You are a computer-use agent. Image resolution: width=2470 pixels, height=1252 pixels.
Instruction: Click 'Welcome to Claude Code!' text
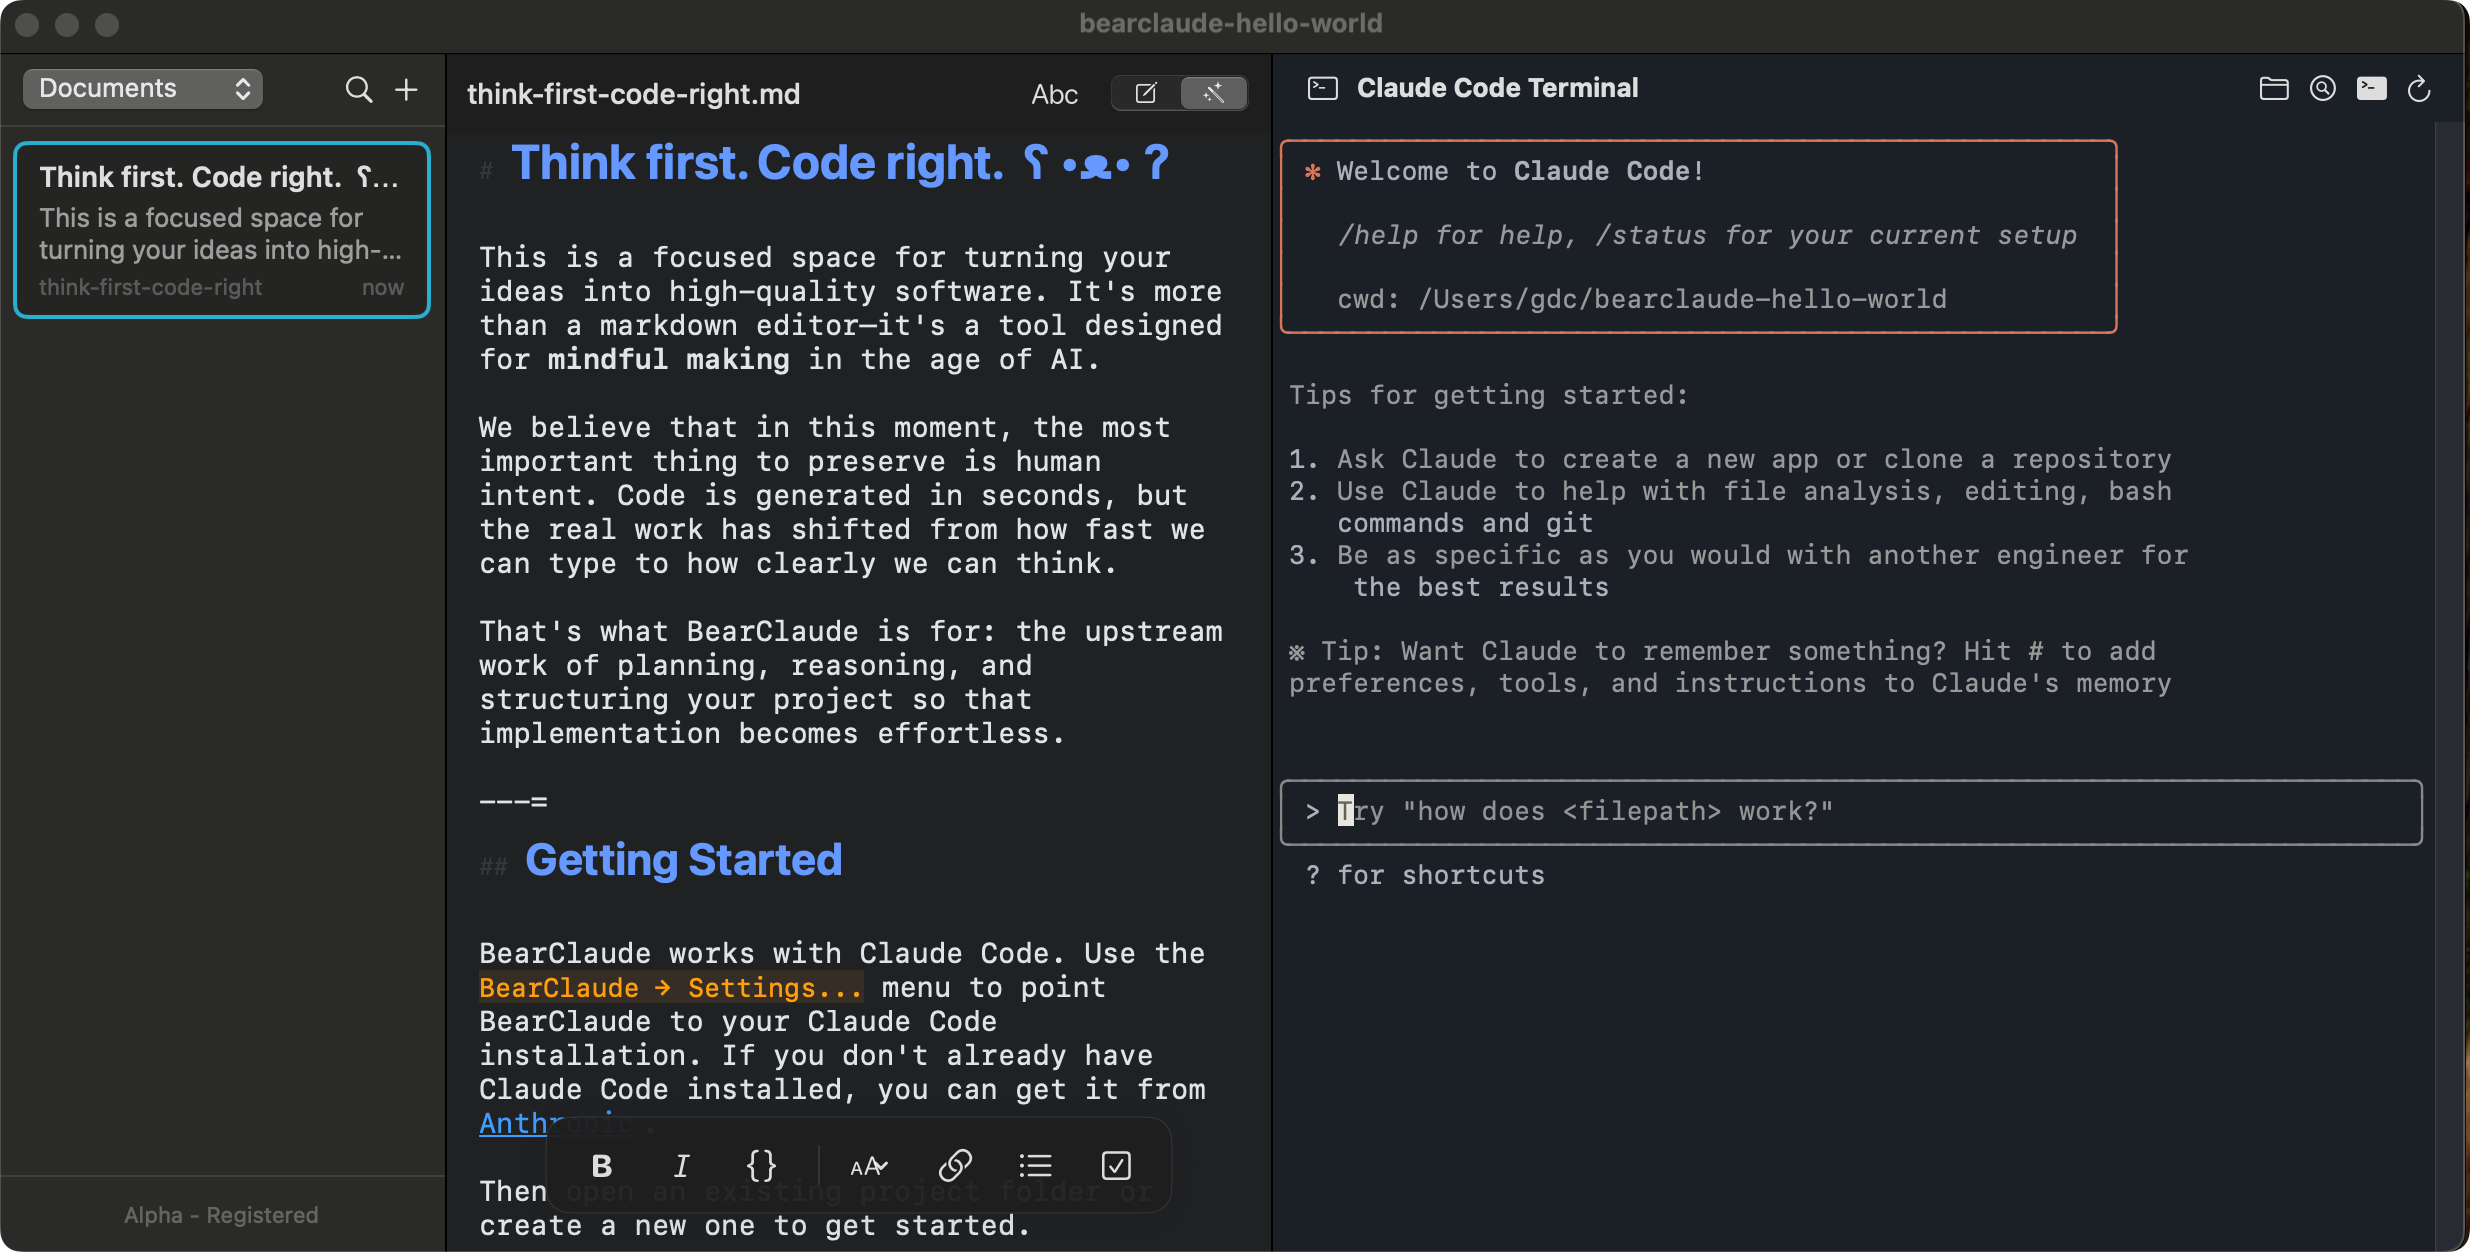click(x=1520, y=171)
